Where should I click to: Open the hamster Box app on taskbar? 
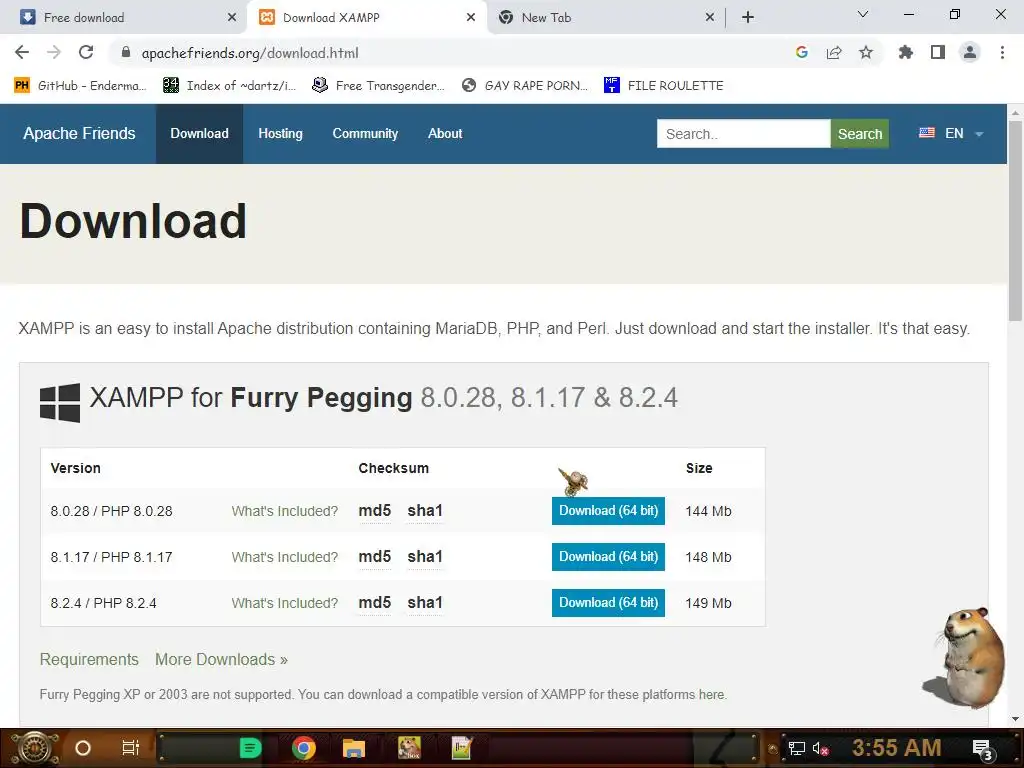409,748
